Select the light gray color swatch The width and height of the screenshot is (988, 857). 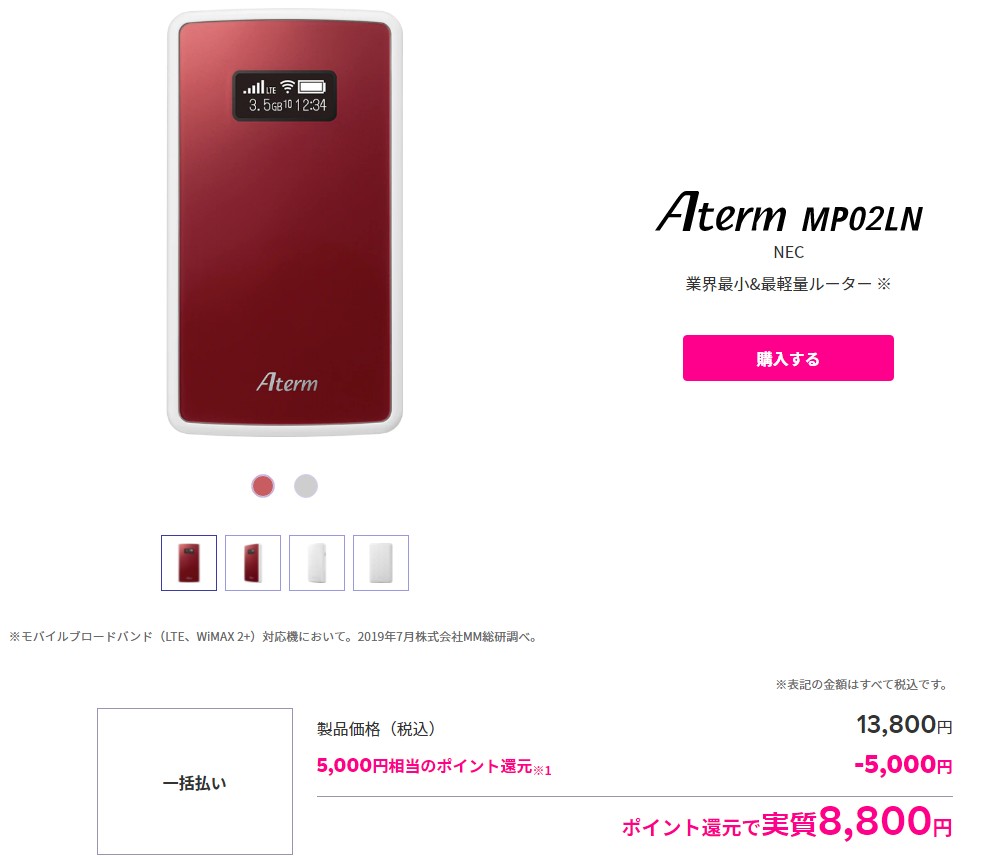point(306,486)
